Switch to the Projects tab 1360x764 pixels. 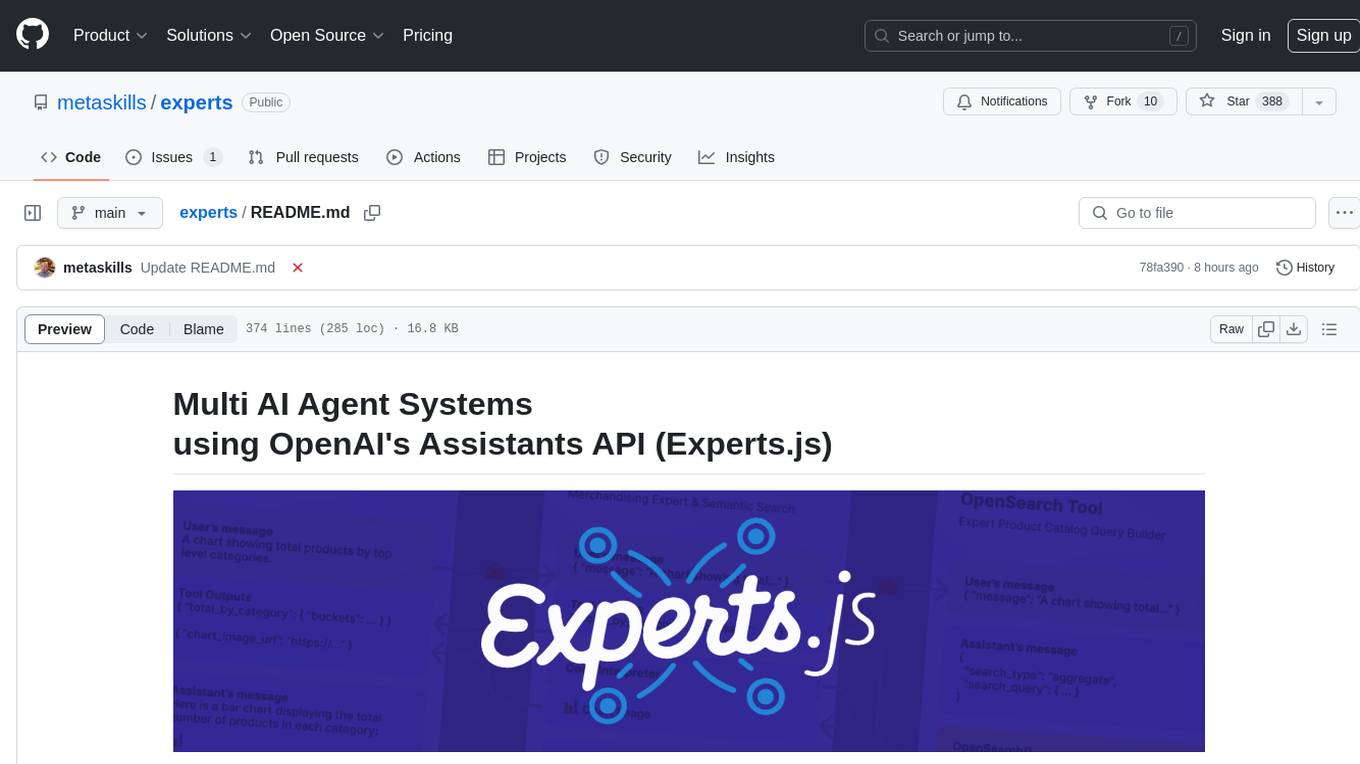point(527,157)
